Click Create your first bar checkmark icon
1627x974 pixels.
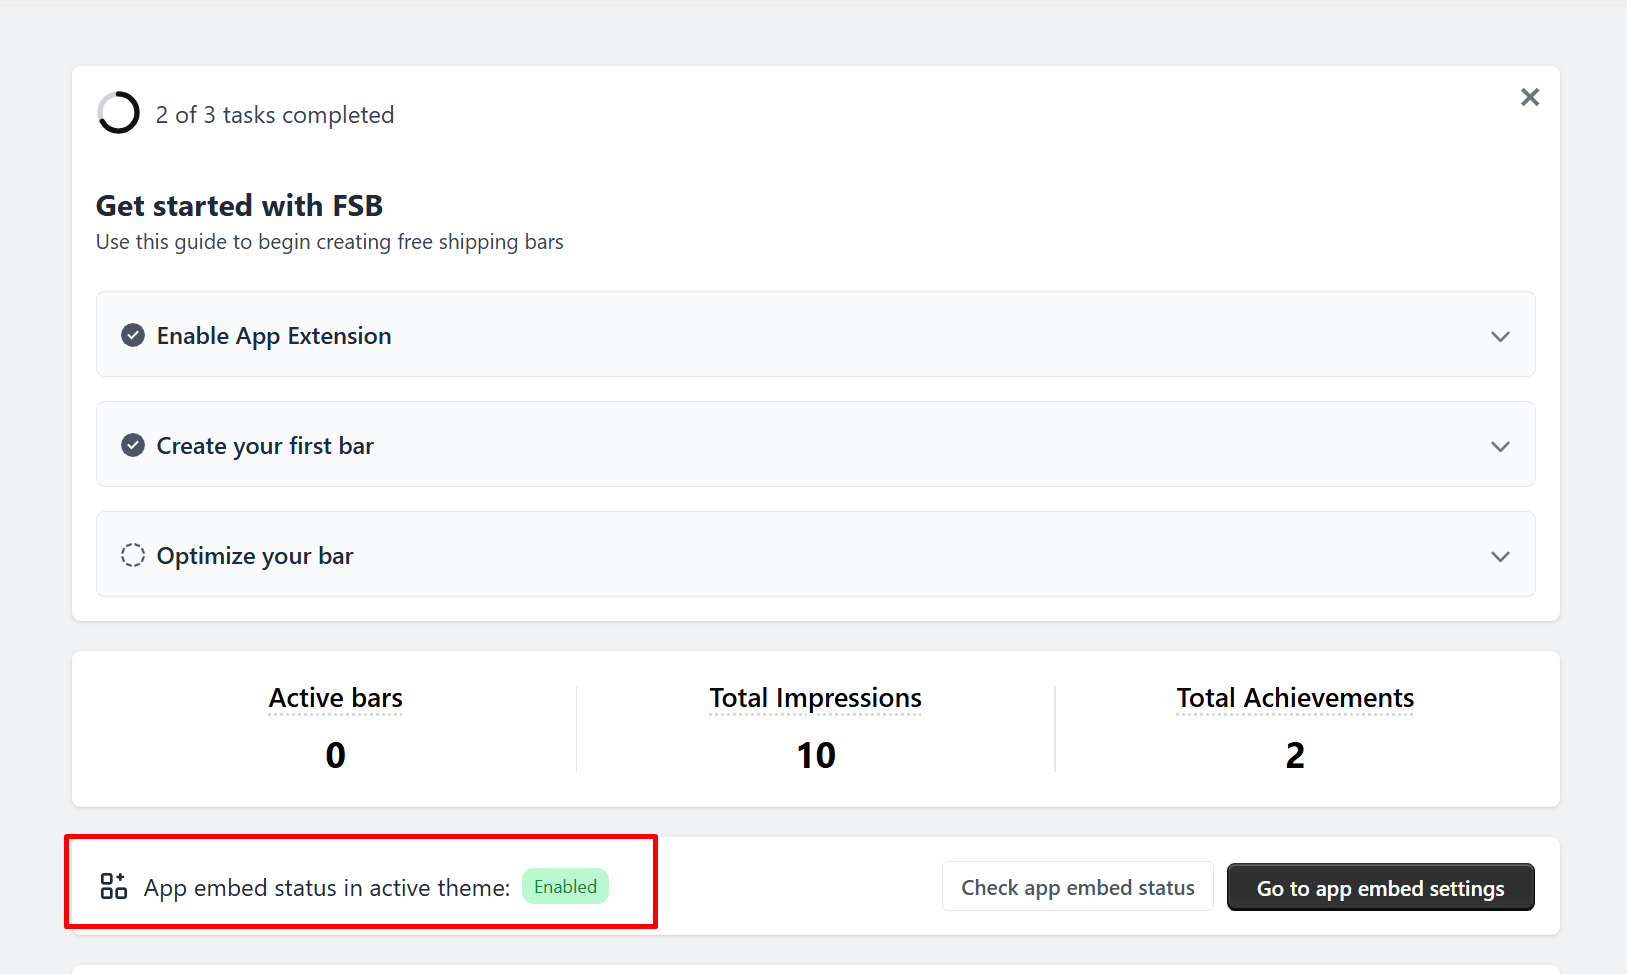pyautogui.click(x=133, y=445)
